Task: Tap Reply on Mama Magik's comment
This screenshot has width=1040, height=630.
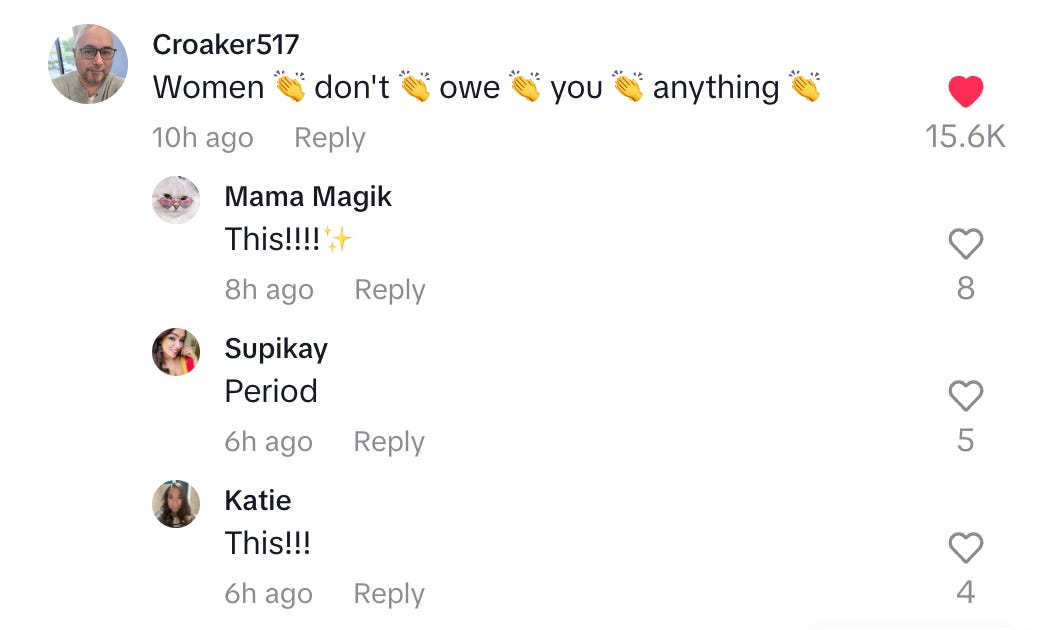Action: (388, 290)
